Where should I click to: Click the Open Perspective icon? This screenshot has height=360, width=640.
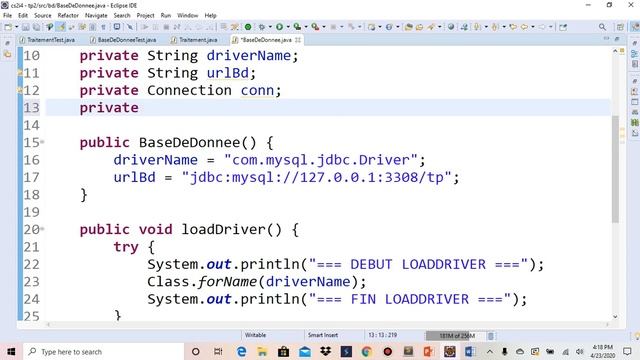pos(620,27)
